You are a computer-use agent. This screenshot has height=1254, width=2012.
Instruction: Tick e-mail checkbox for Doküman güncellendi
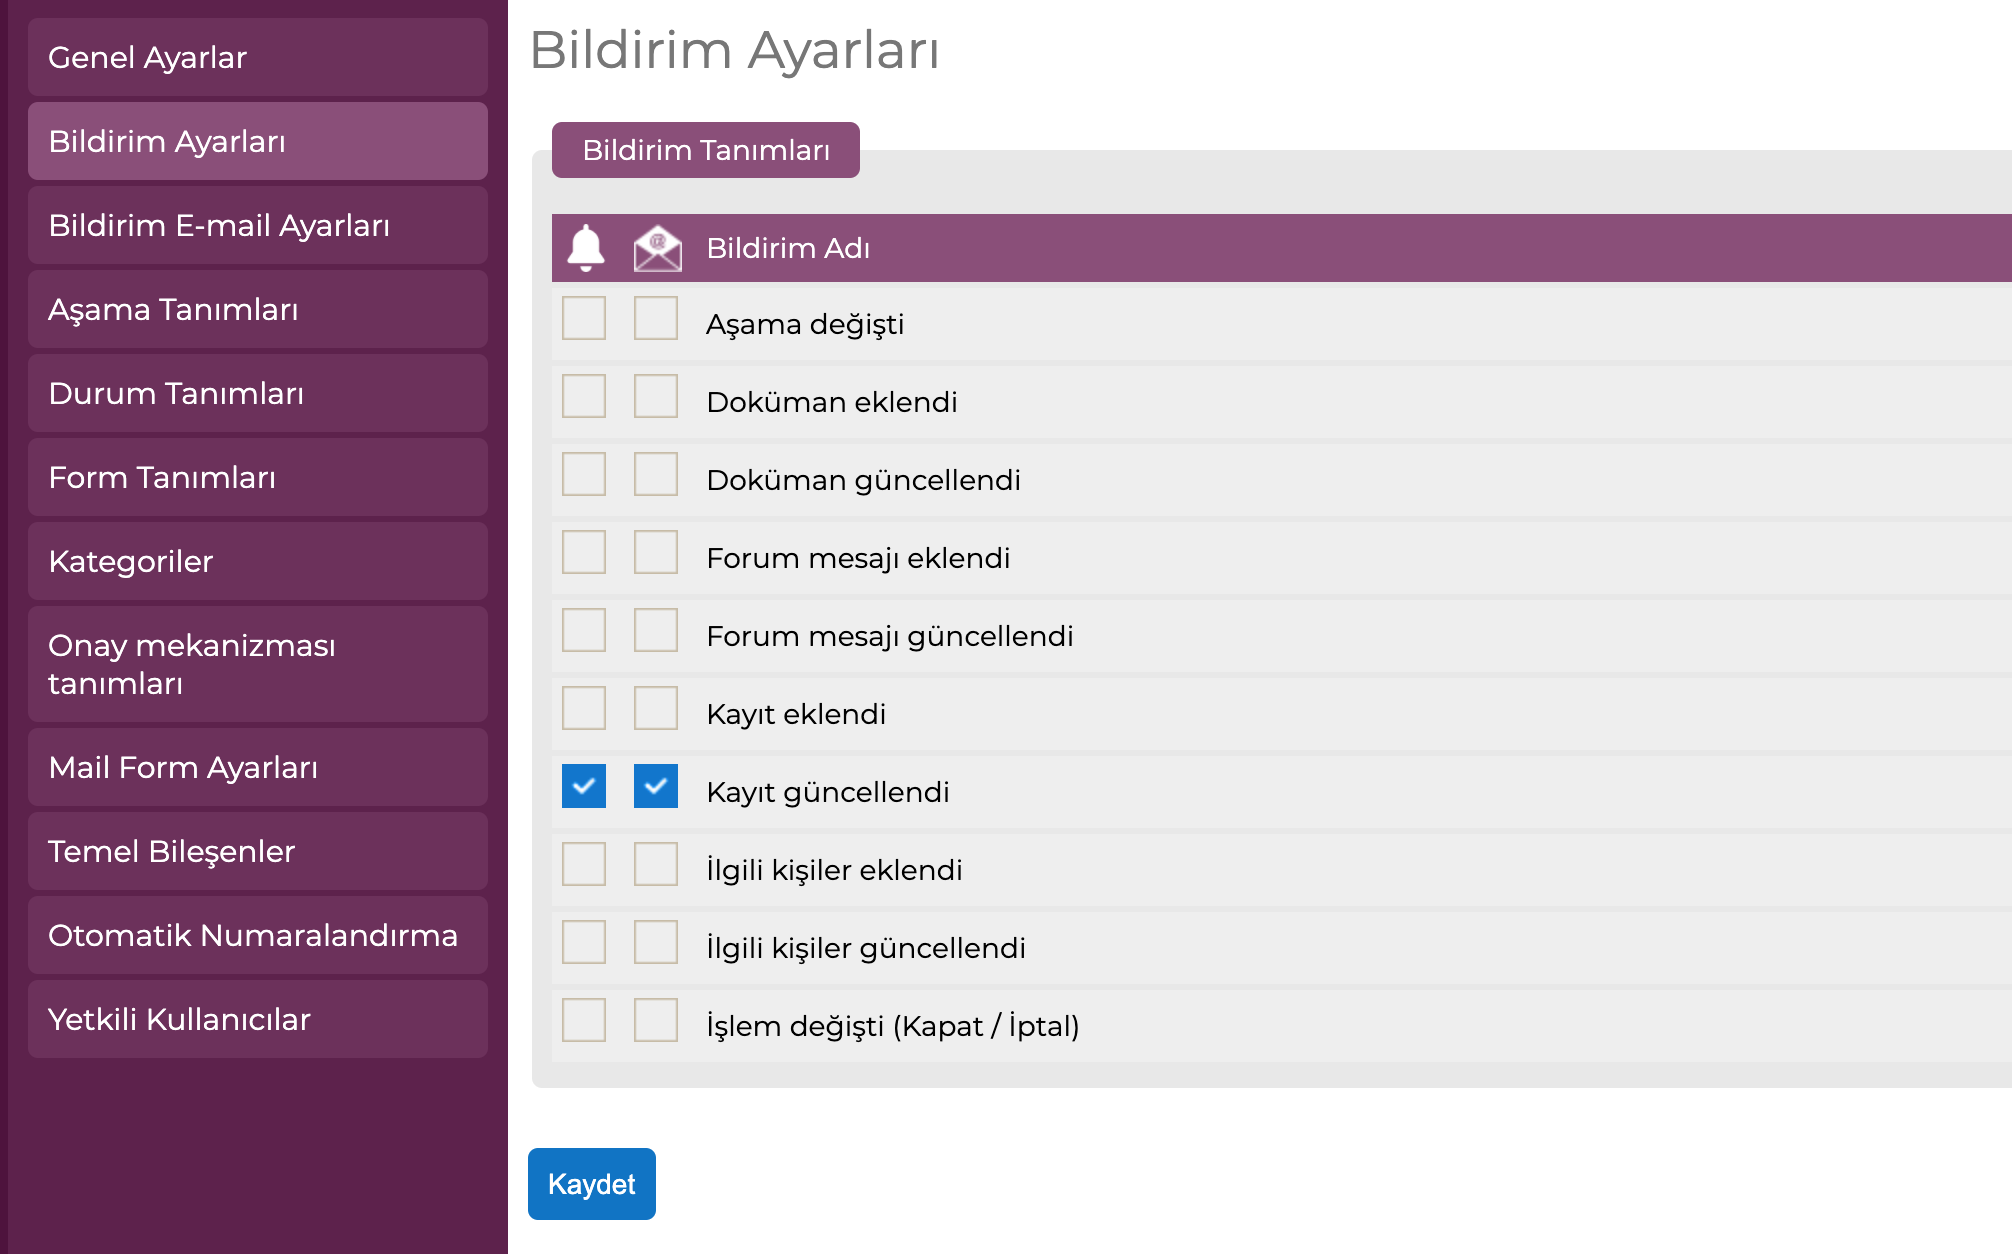(x=656, y=474)
